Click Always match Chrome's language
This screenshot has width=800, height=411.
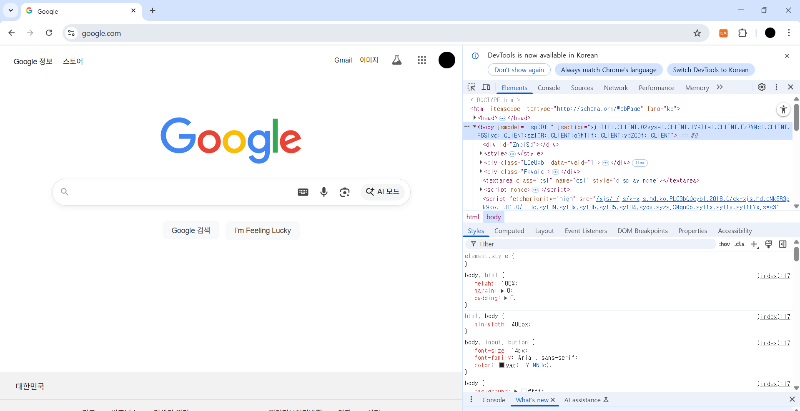(609, 70)
